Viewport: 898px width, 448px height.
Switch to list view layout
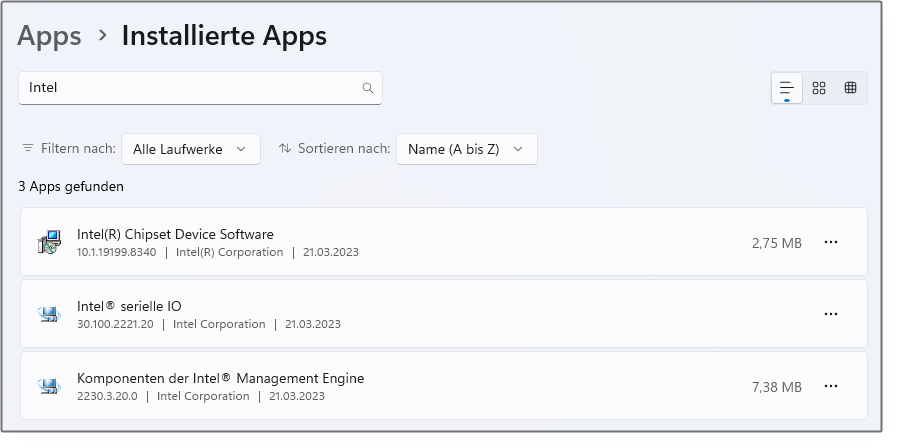787,88
